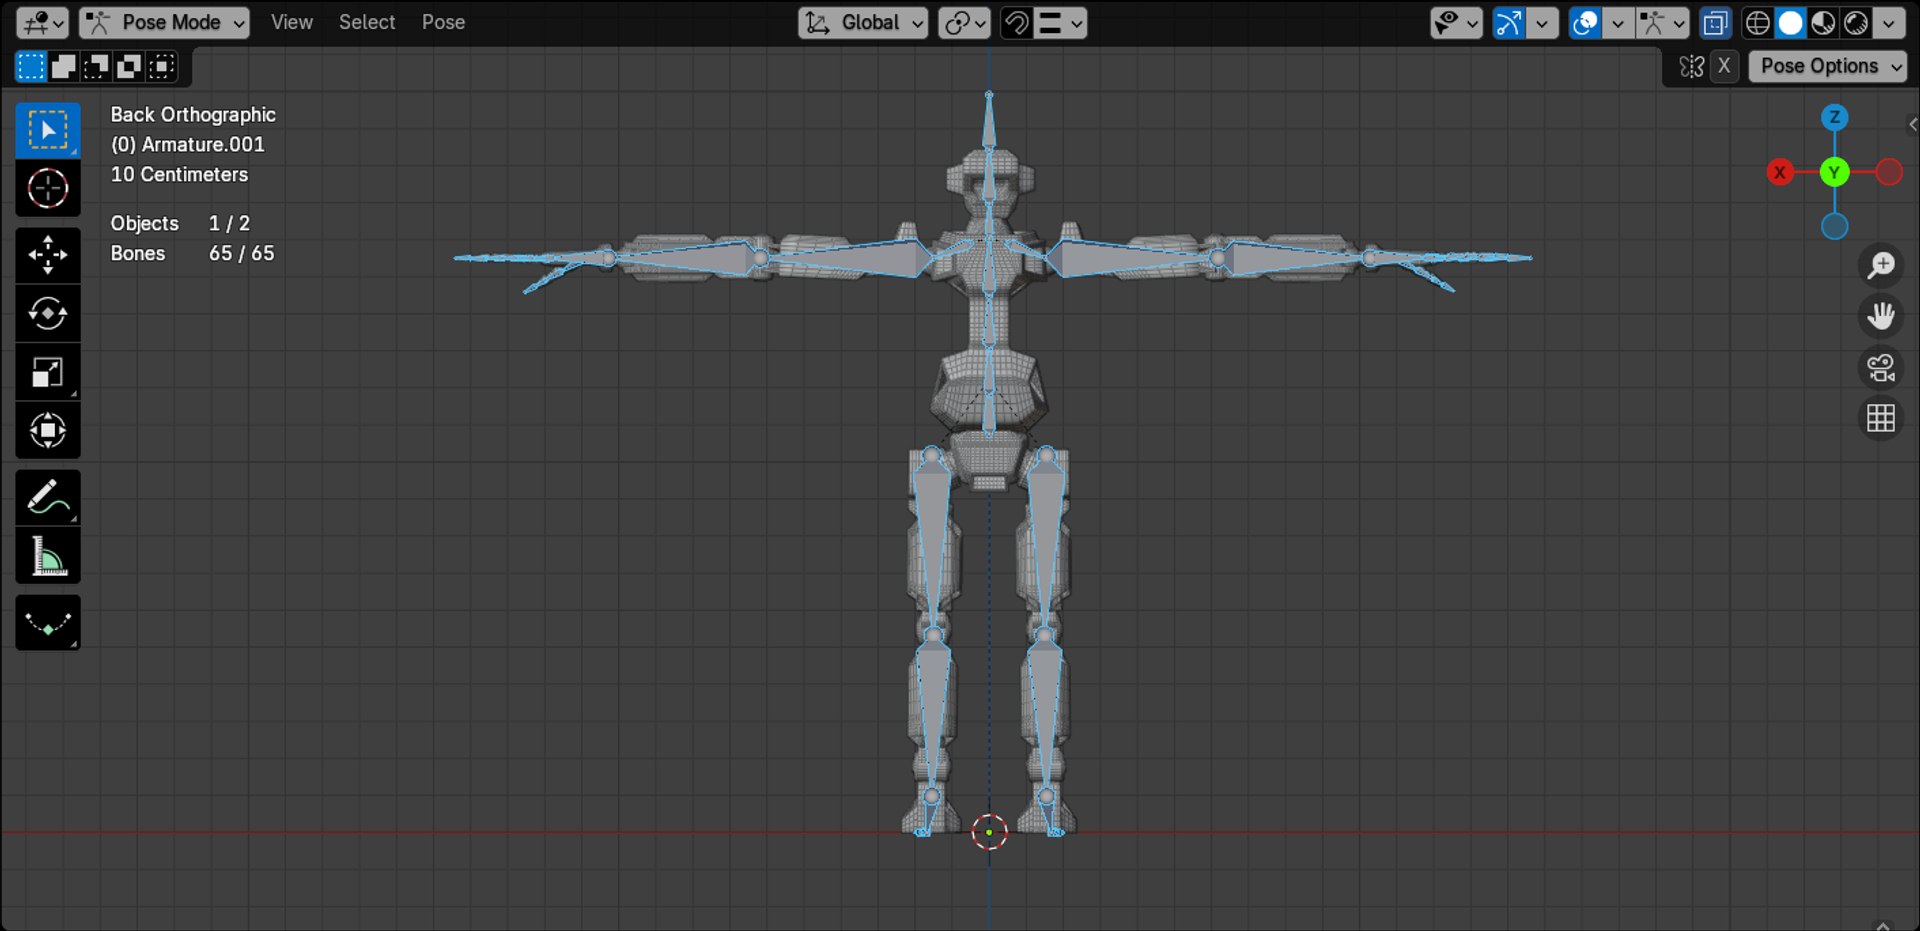Select the Breakdowner pose tool
This screenshot has height=931, width=1920.
click(x=47, y=623)
